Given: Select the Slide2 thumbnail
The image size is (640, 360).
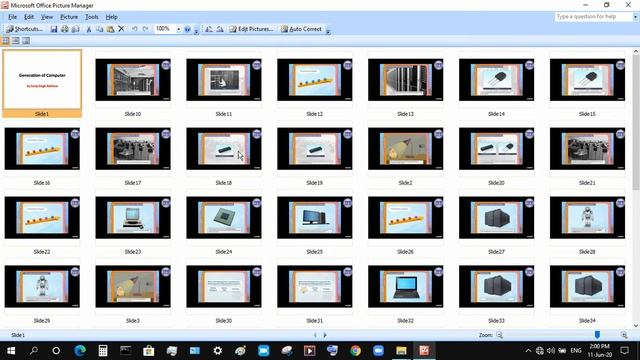Looking at the screenshot, I should [x=405, y=149].
